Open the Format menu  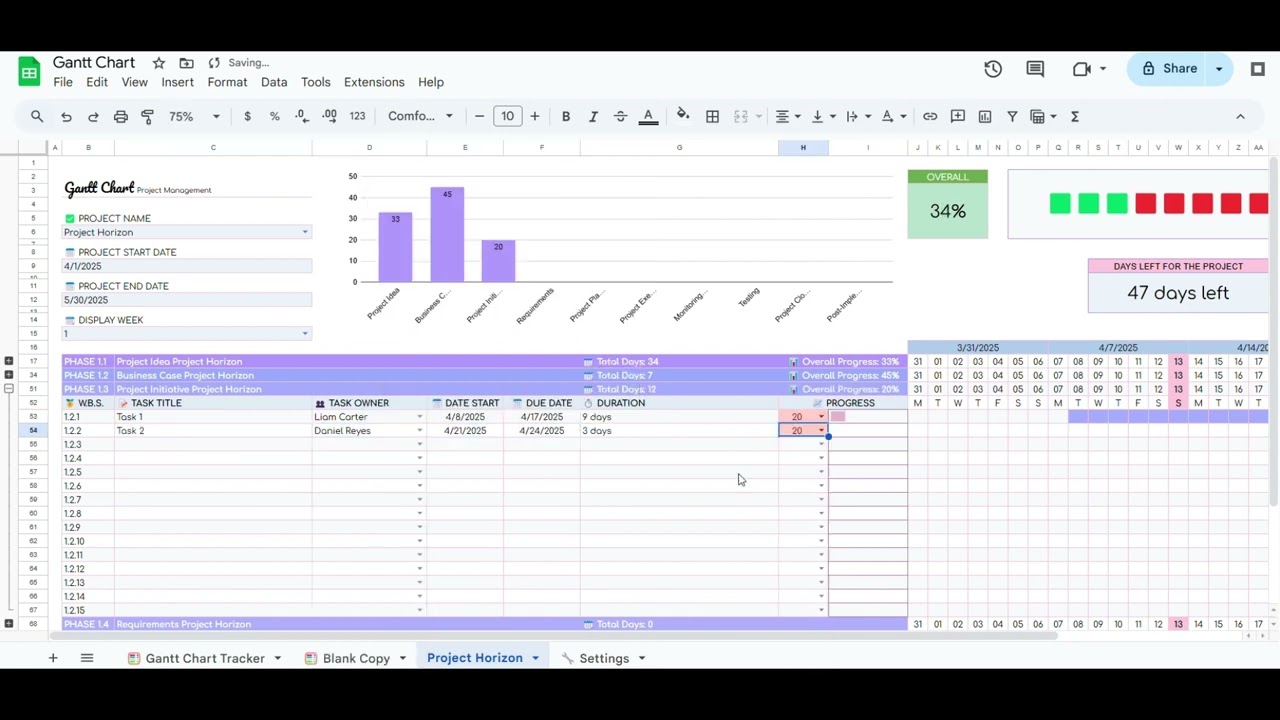tap(227, 82)
